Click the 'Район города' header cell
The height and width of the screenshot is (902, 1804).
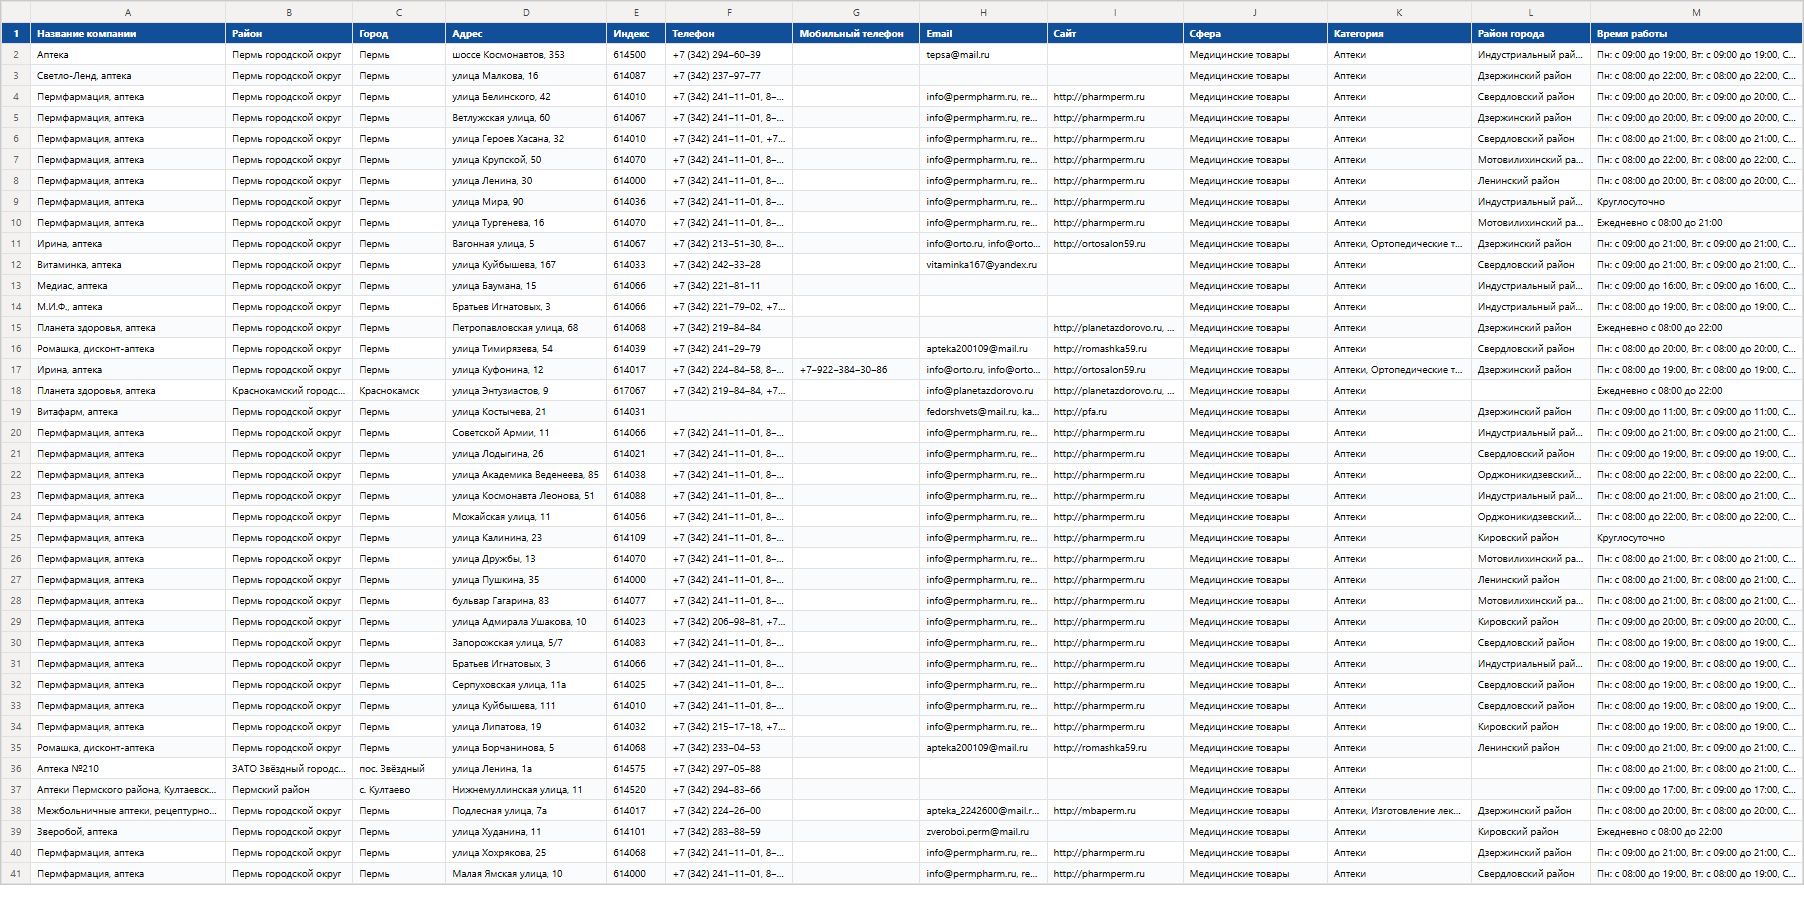pos(1531,34)
